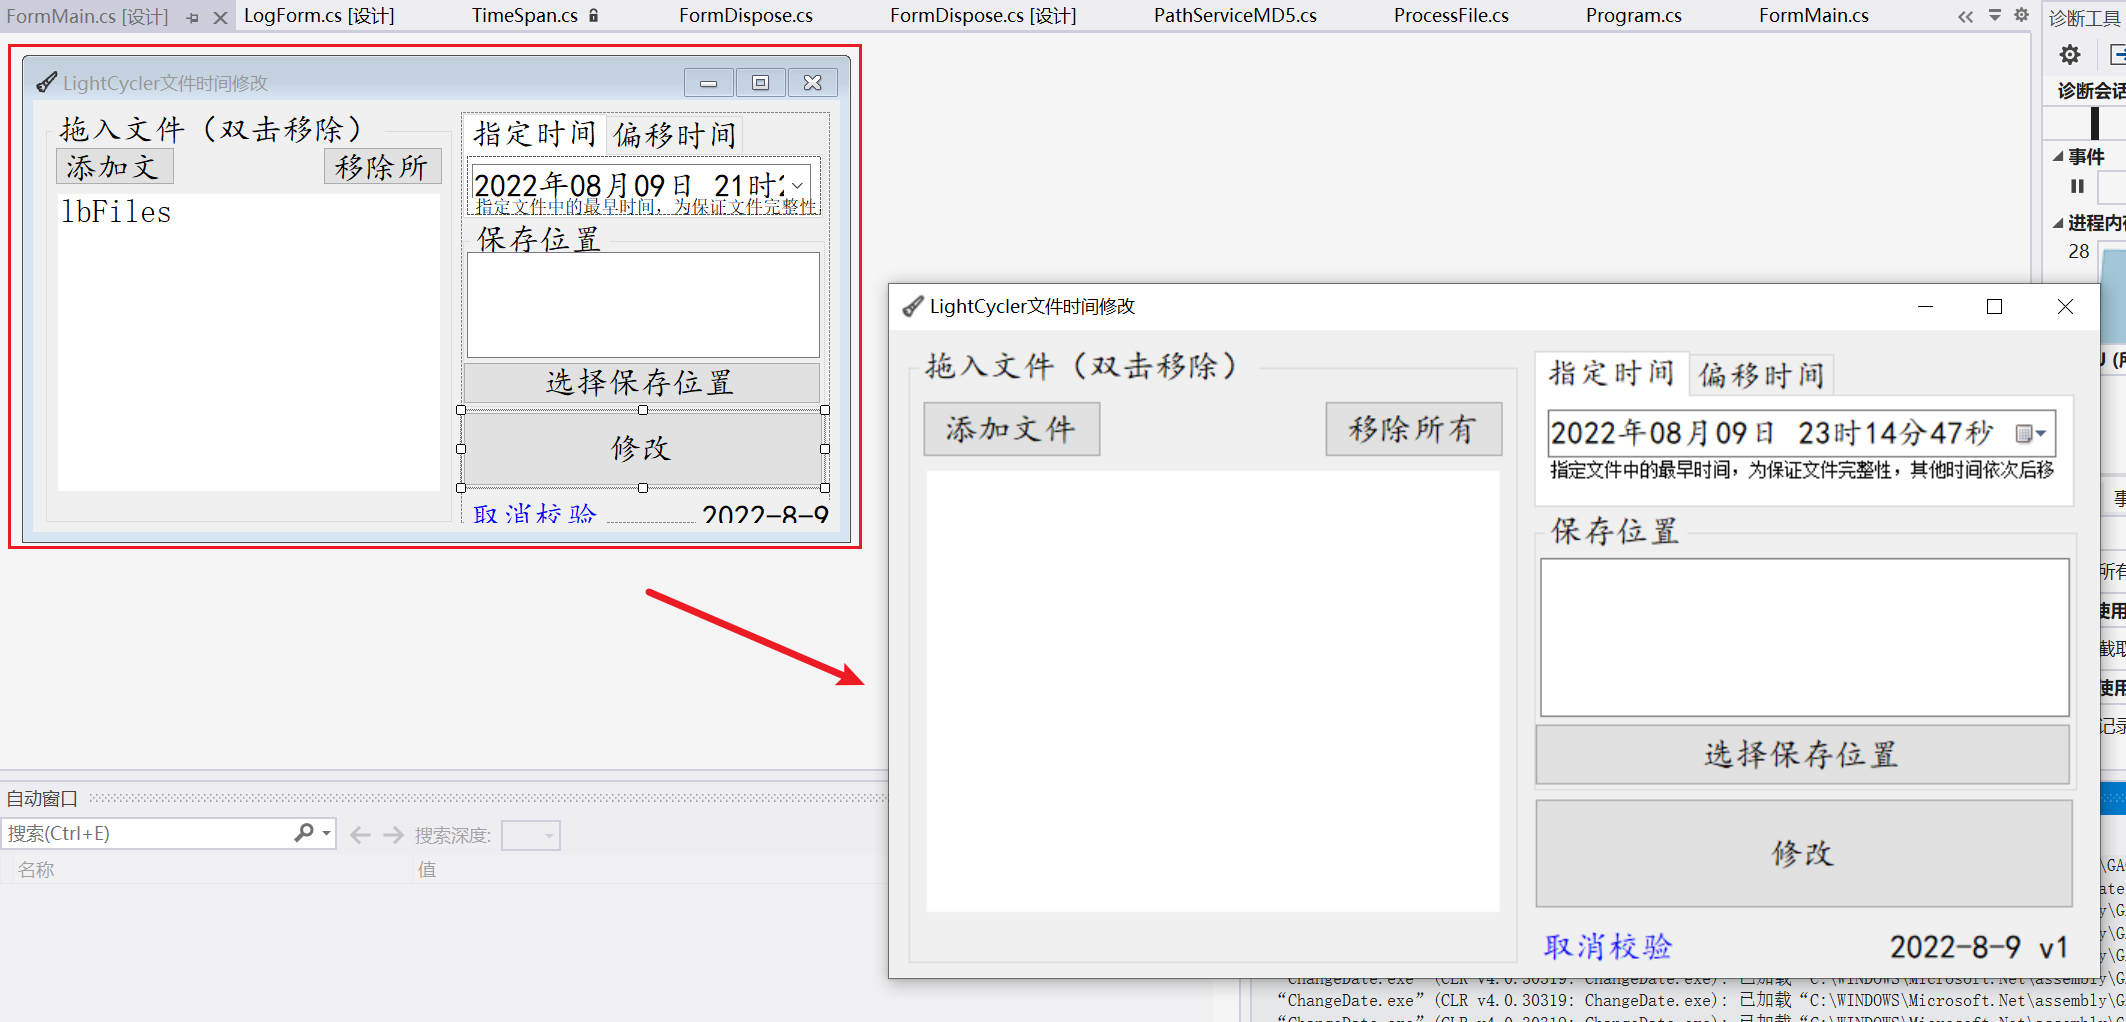Open the tab well settings gear

tap(2021, 15)
